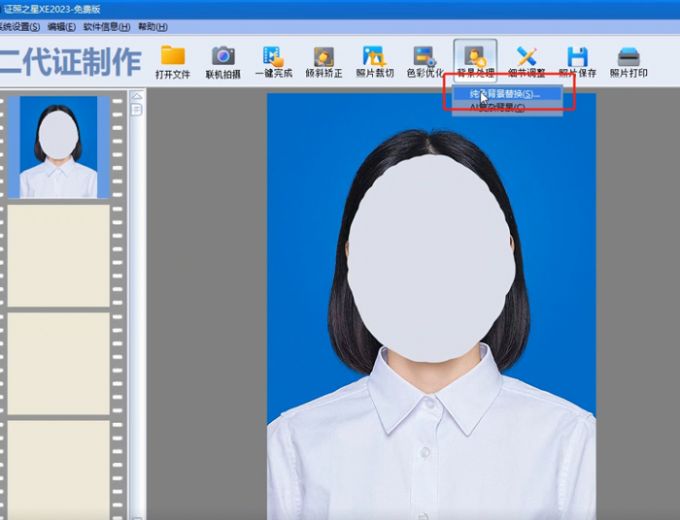Expand the 软件信息(I) menu
The width and height of the screenshot is (680, 520).
[x=106, y=27]
